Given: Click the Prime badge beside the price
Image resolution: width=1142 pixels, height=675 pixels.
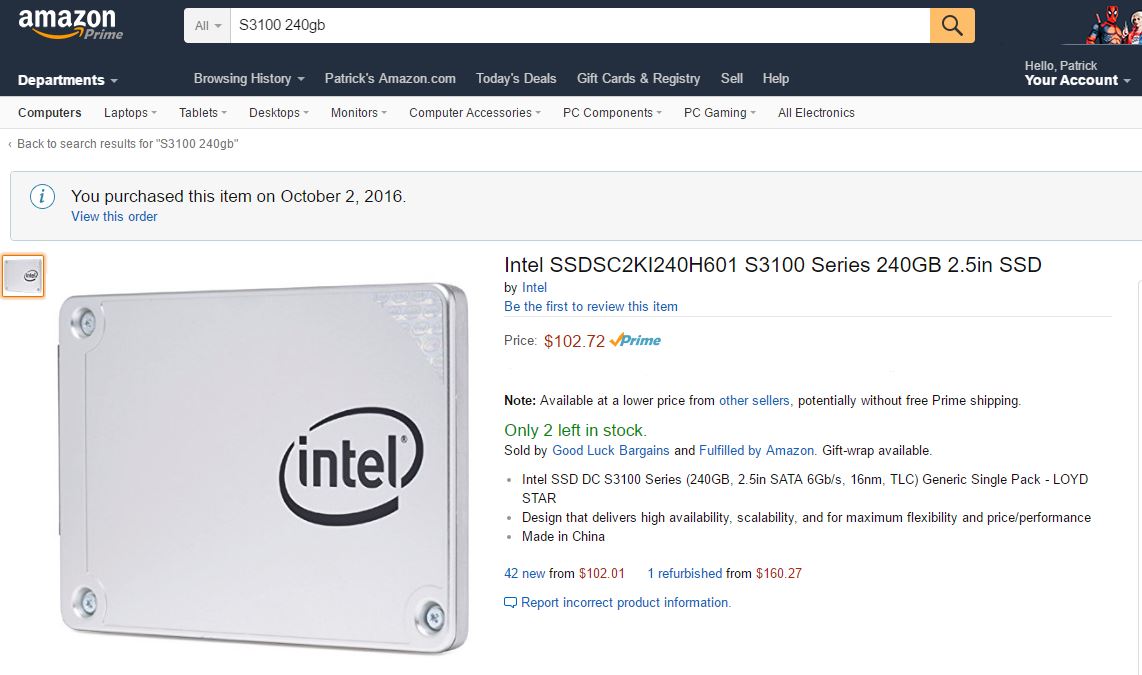Looking at the screenshot, I should pos(636,340).
